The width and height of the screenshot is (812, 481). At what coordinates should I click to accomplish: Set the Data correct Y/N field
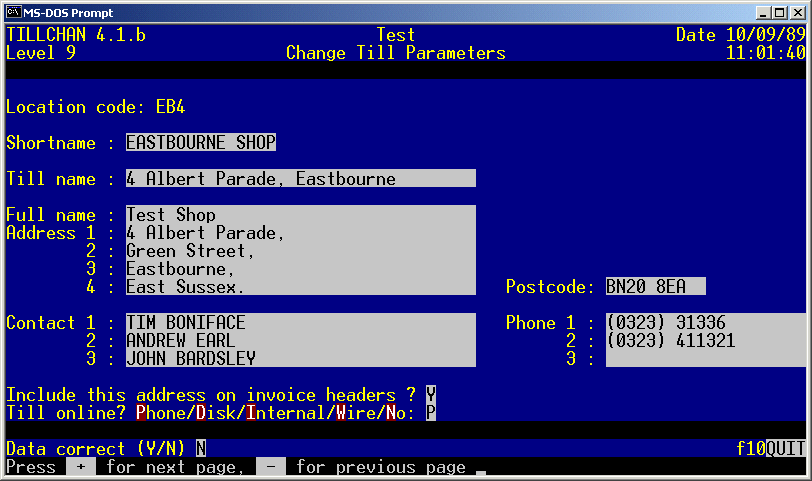point(201,449)
